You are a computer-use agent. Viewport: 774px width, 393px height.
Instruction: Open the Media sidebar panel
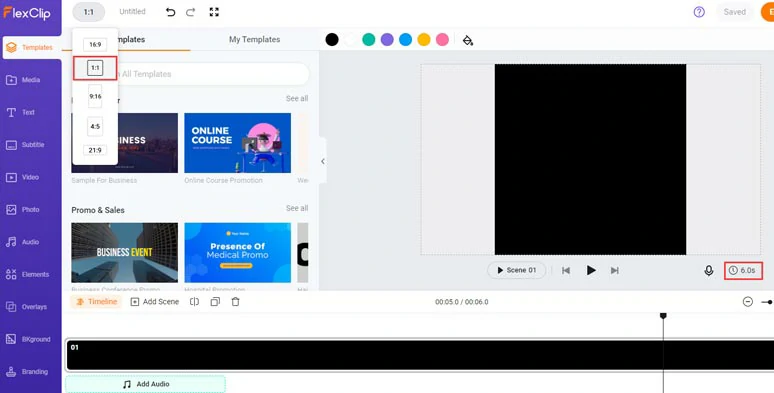tap(23, 79)
